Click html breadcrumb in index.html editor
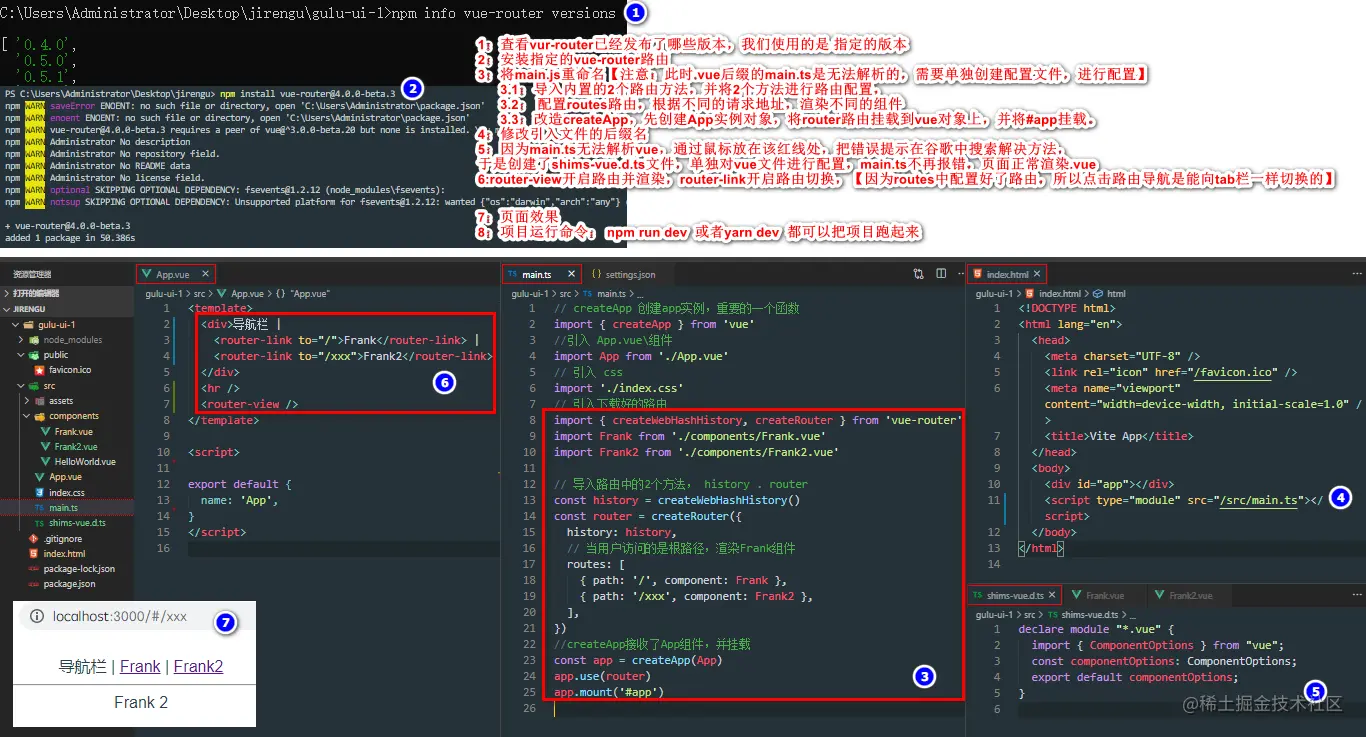Image resolution: width=1366 pixels, height=737 pixels. coord(1116,294)
